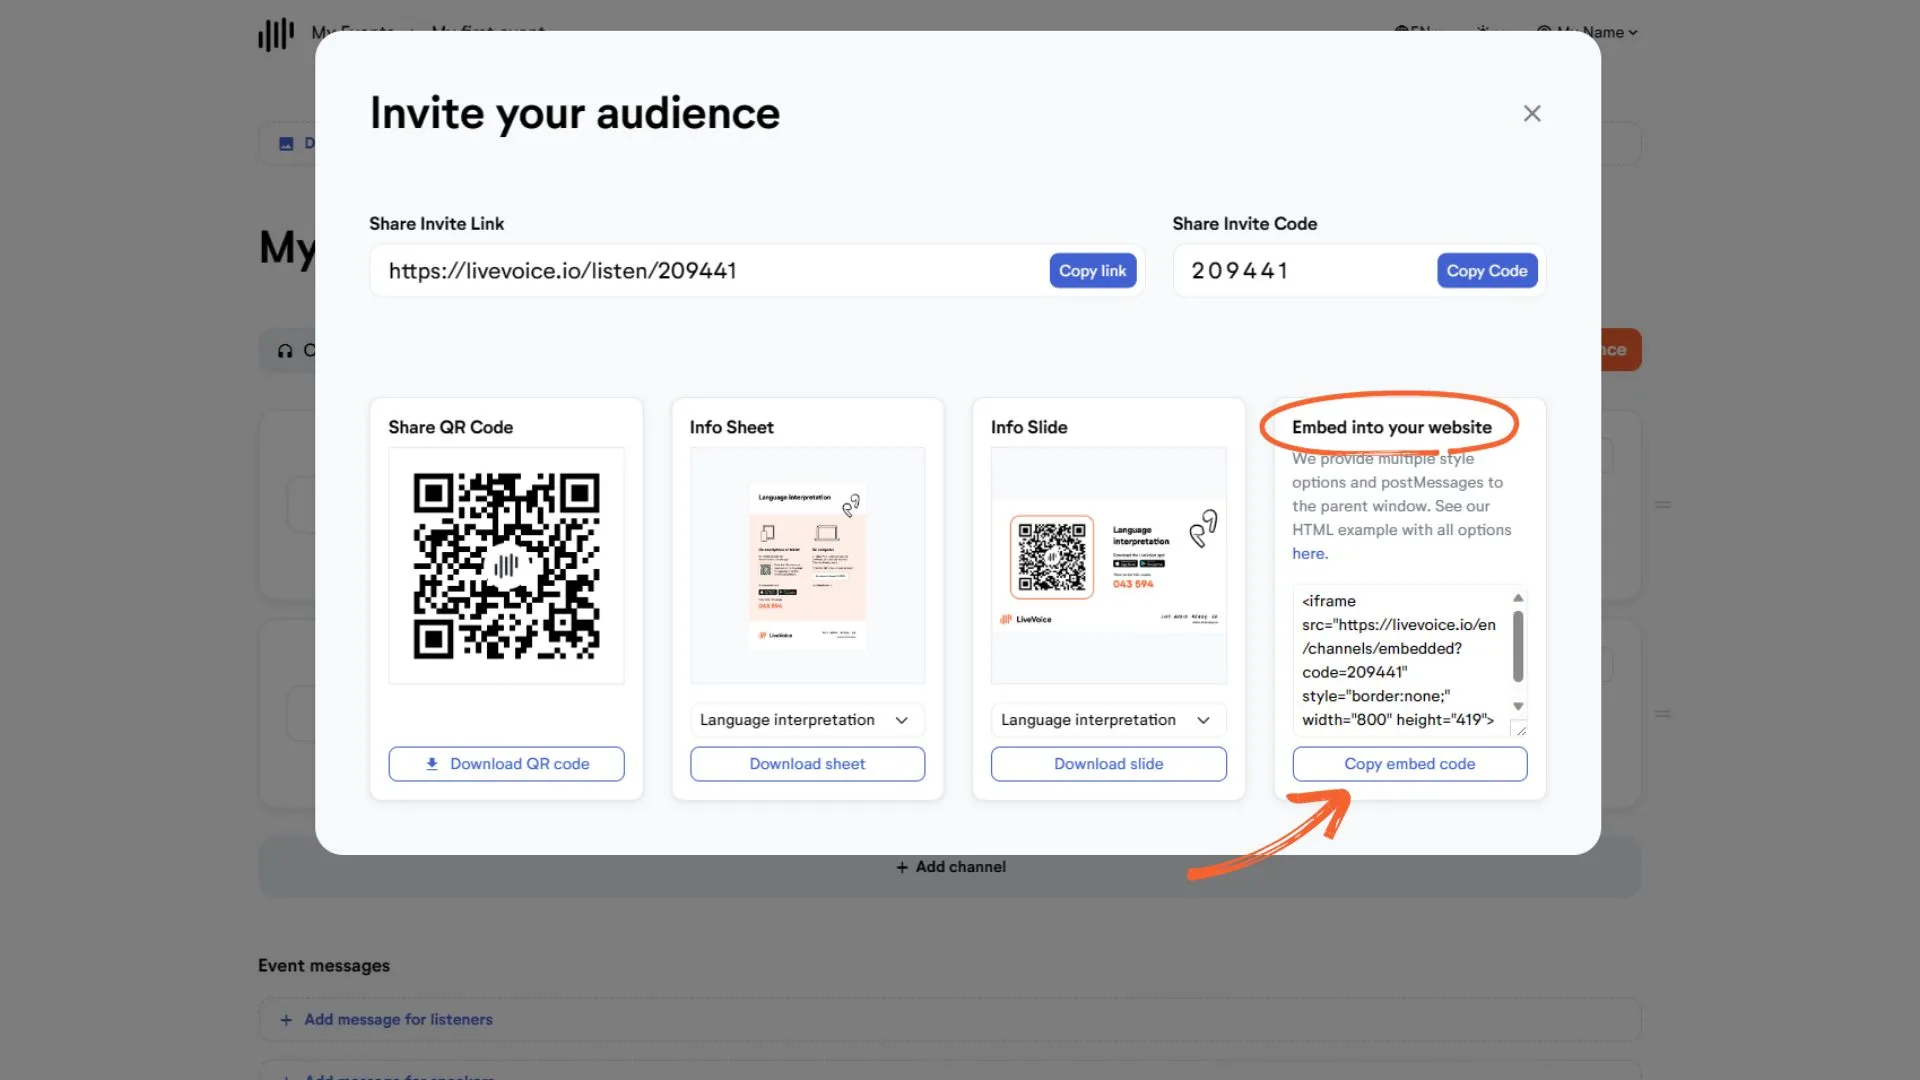Click the embed textarea resize handle
Screen dimensions: 1920x1080
(x=1519, y=729)
